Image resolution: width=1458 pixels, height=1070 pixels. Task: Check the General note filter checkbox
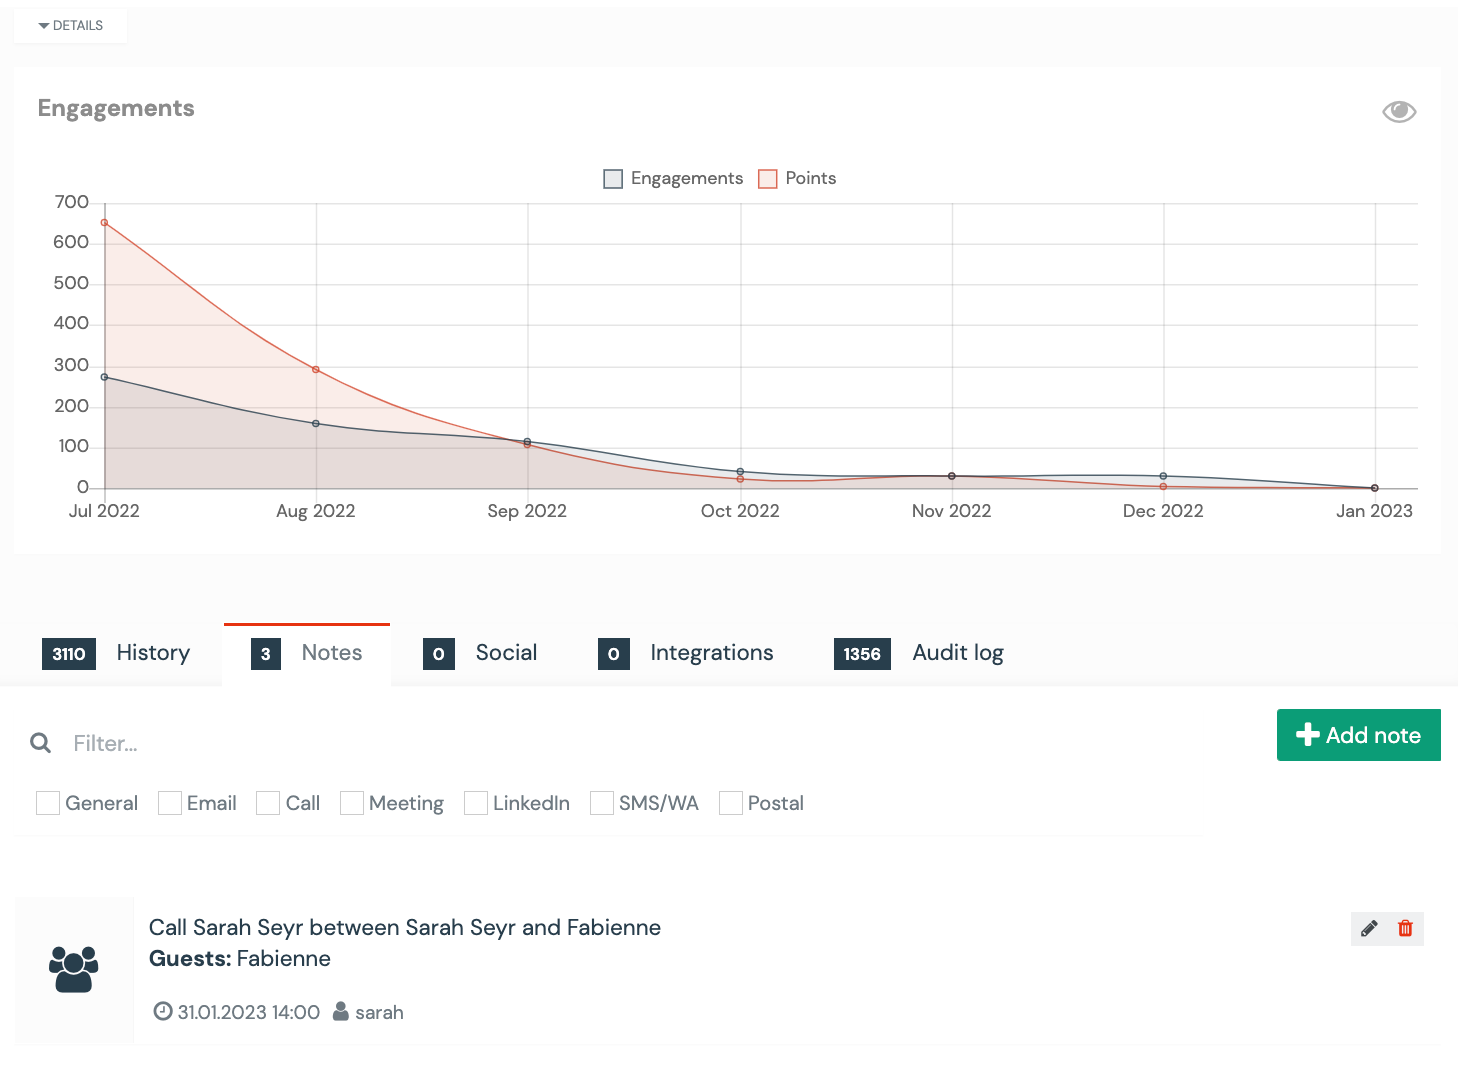point(48,803)
